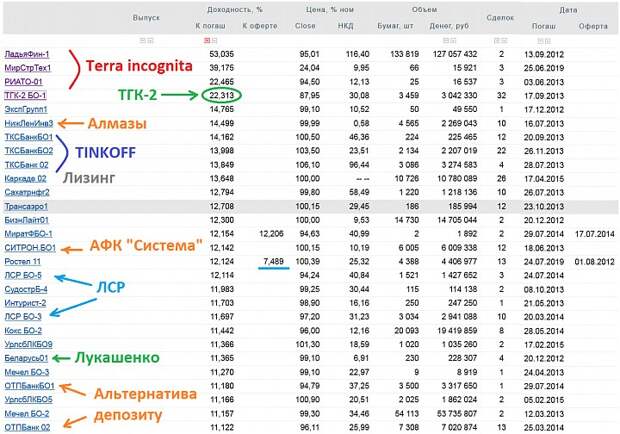The image size is (620, 434).
Task: Open the РИАТО-01 bond link
Action: point(23,82)
